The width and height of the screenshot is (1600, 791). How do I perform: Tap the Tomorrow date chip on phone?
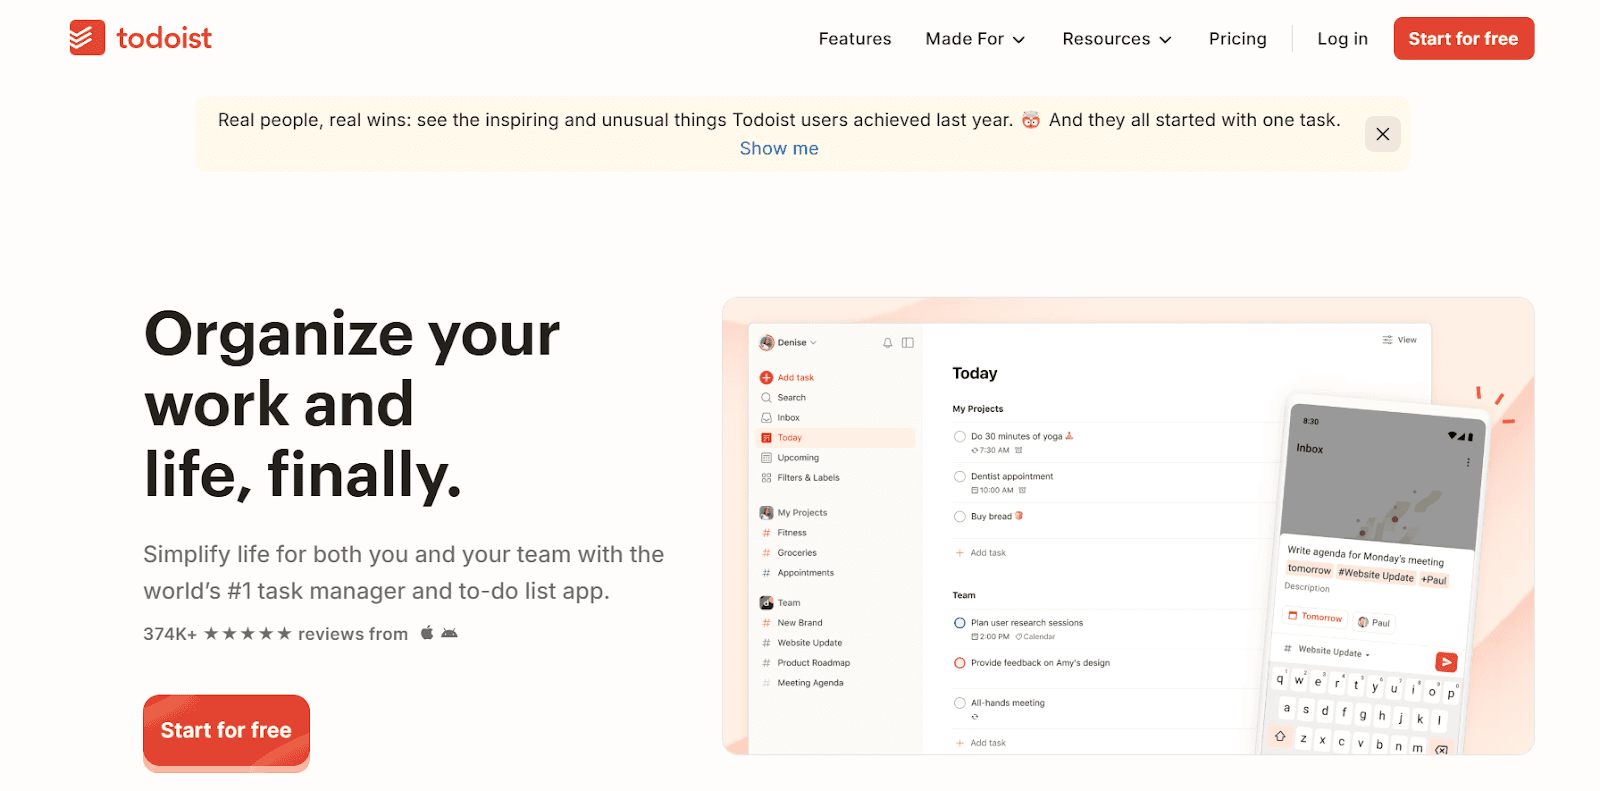tap(1315, 617)
